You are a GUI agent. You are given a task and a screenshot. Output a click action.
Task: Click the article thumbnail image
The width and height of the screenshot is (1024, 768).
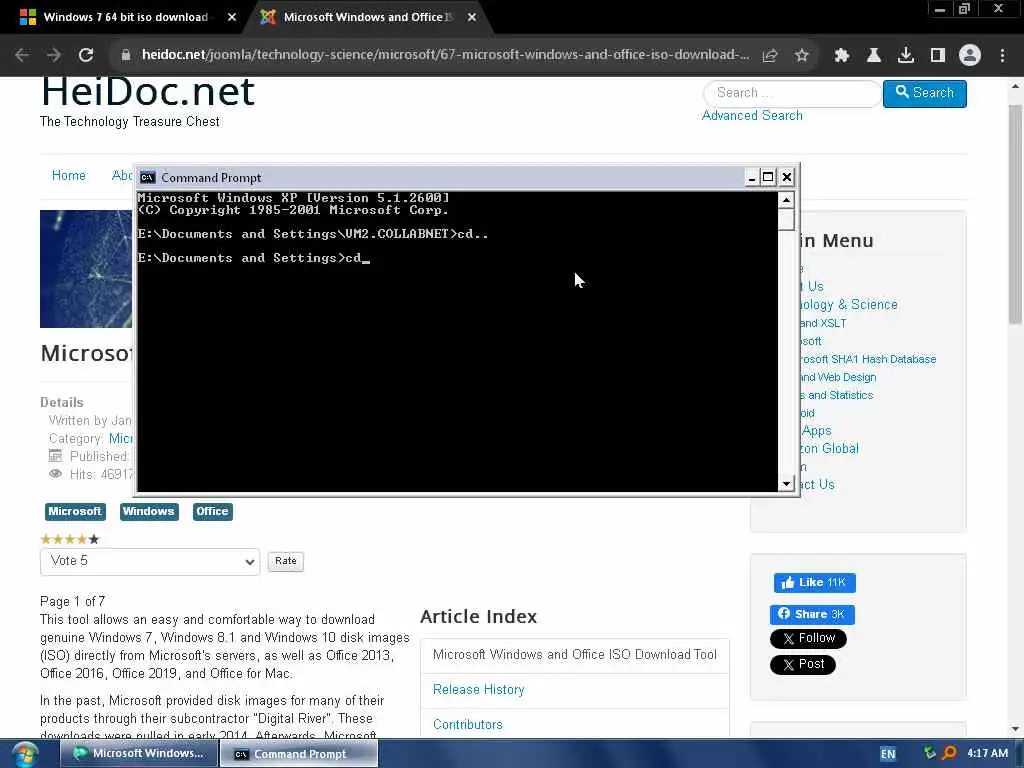(x=86, y=269)
